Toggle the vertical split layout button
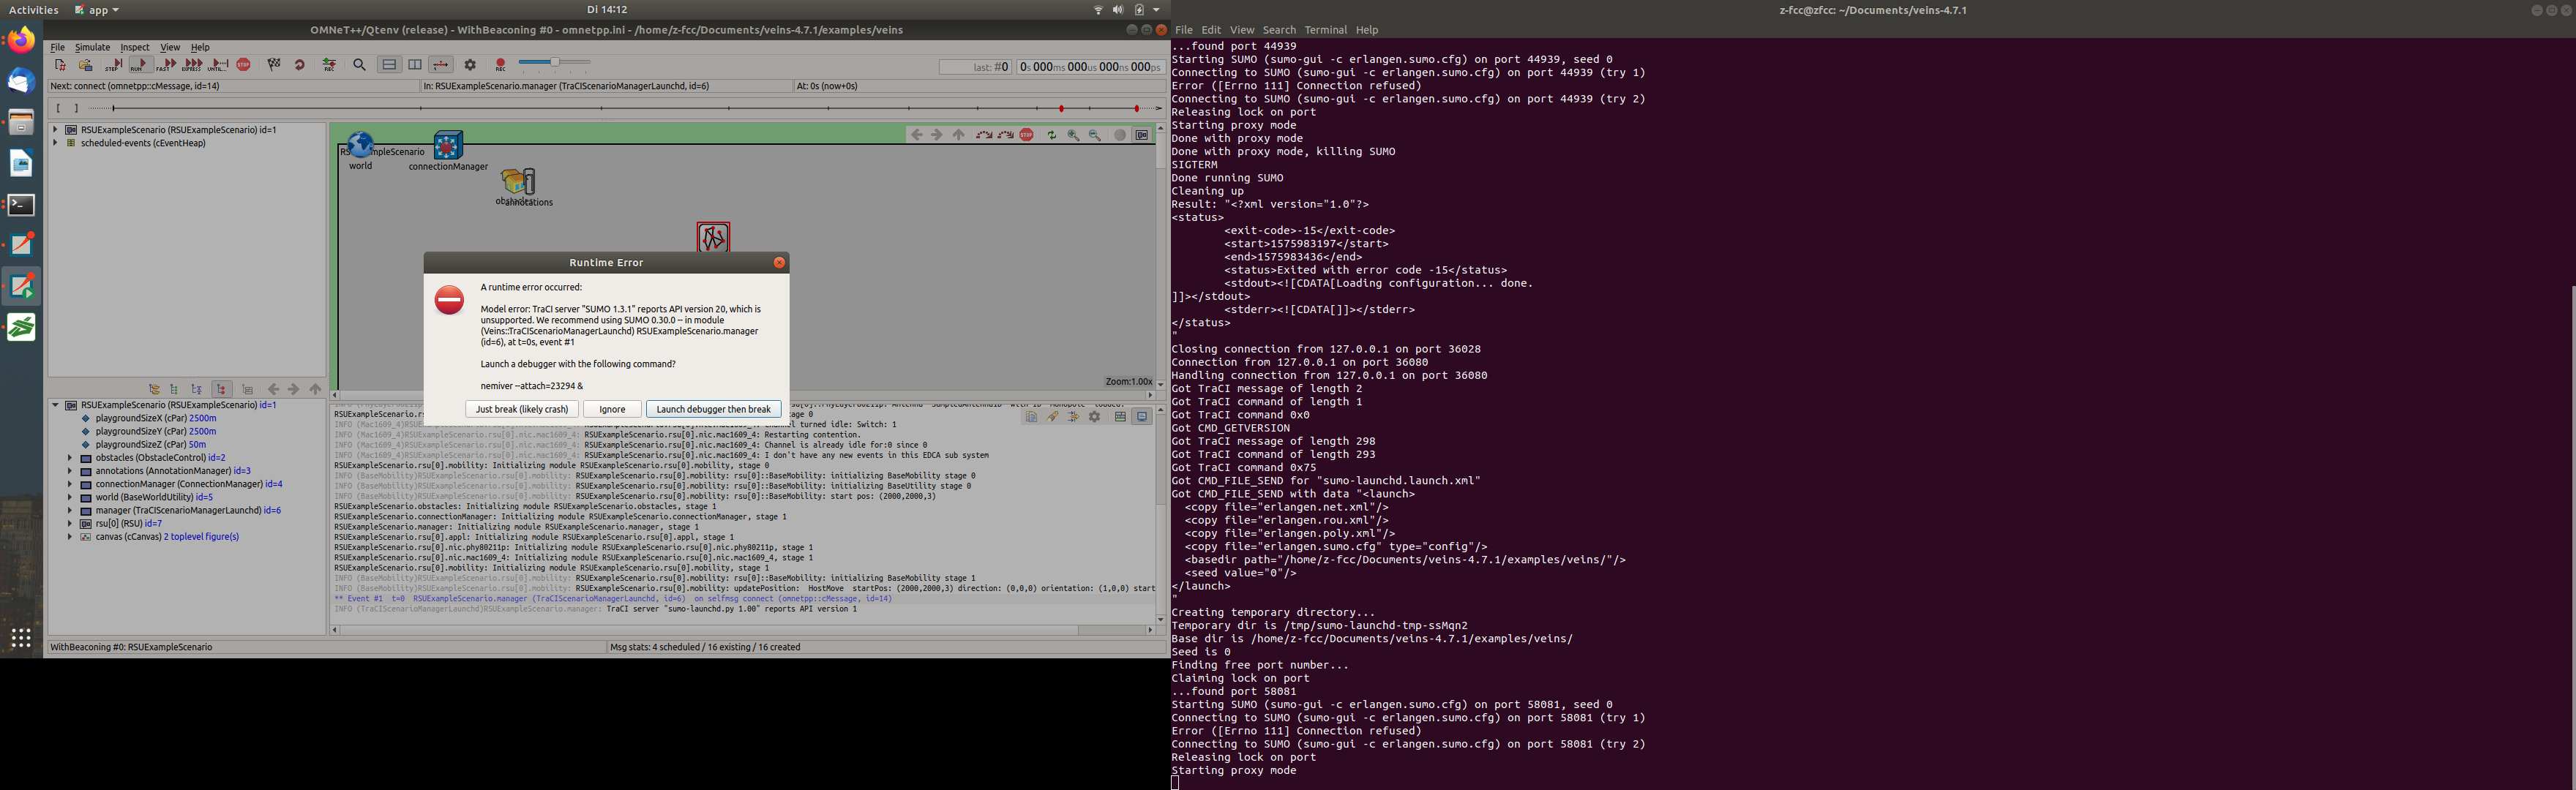The height and width of the screenshot is (790, 2576). coord(415,65)
